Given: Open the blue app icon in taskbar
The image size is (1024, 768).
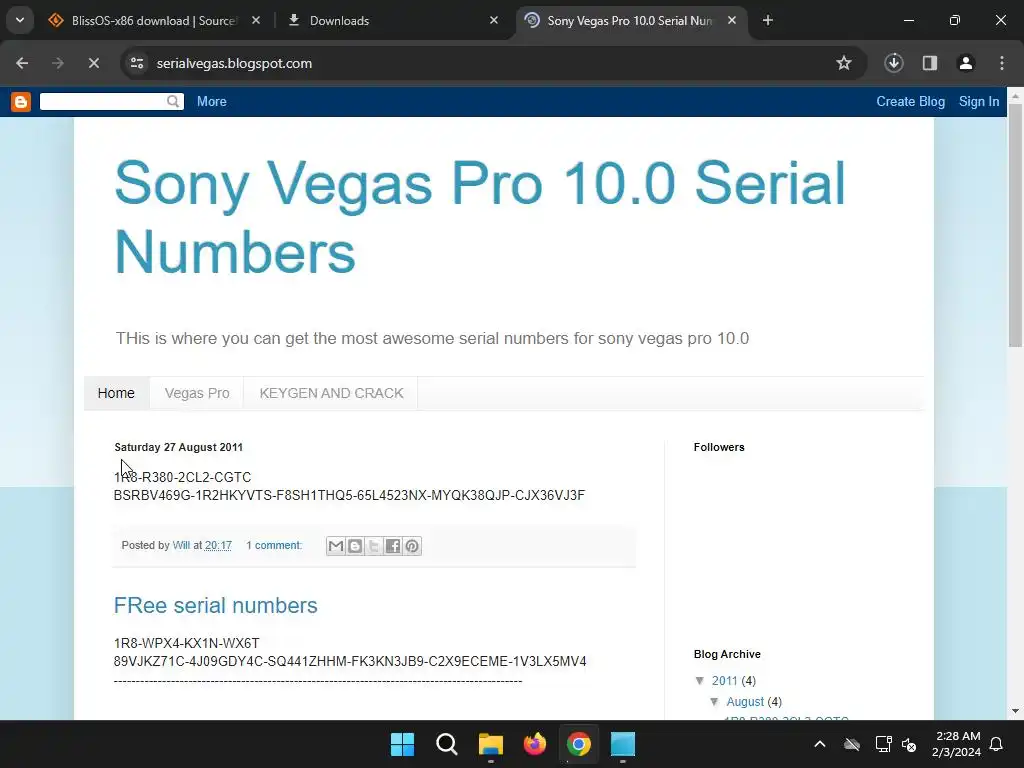Looking at the screenshot, I should pyautogui.click(x=622, y=744).
